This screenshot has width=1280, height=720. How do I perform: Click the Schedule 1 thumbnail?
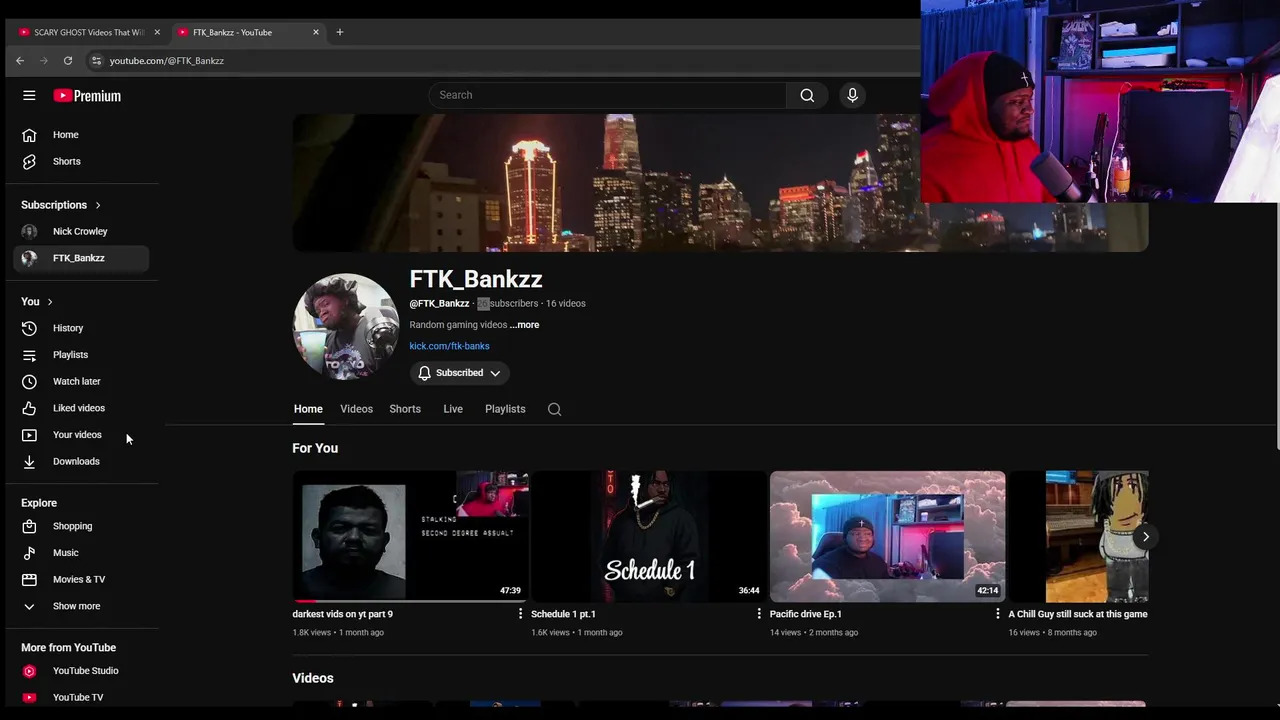[x=649, y=536]
